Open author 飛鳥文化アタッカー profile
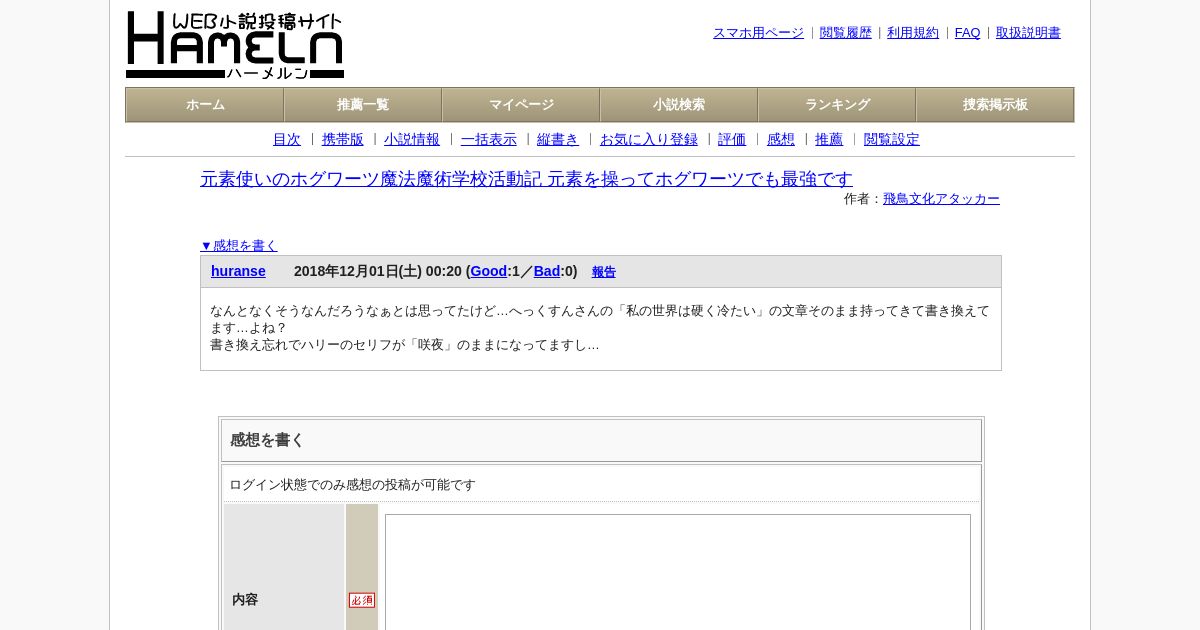The image size is (1200, 630). pyautogui.click(x=941, y=199)
